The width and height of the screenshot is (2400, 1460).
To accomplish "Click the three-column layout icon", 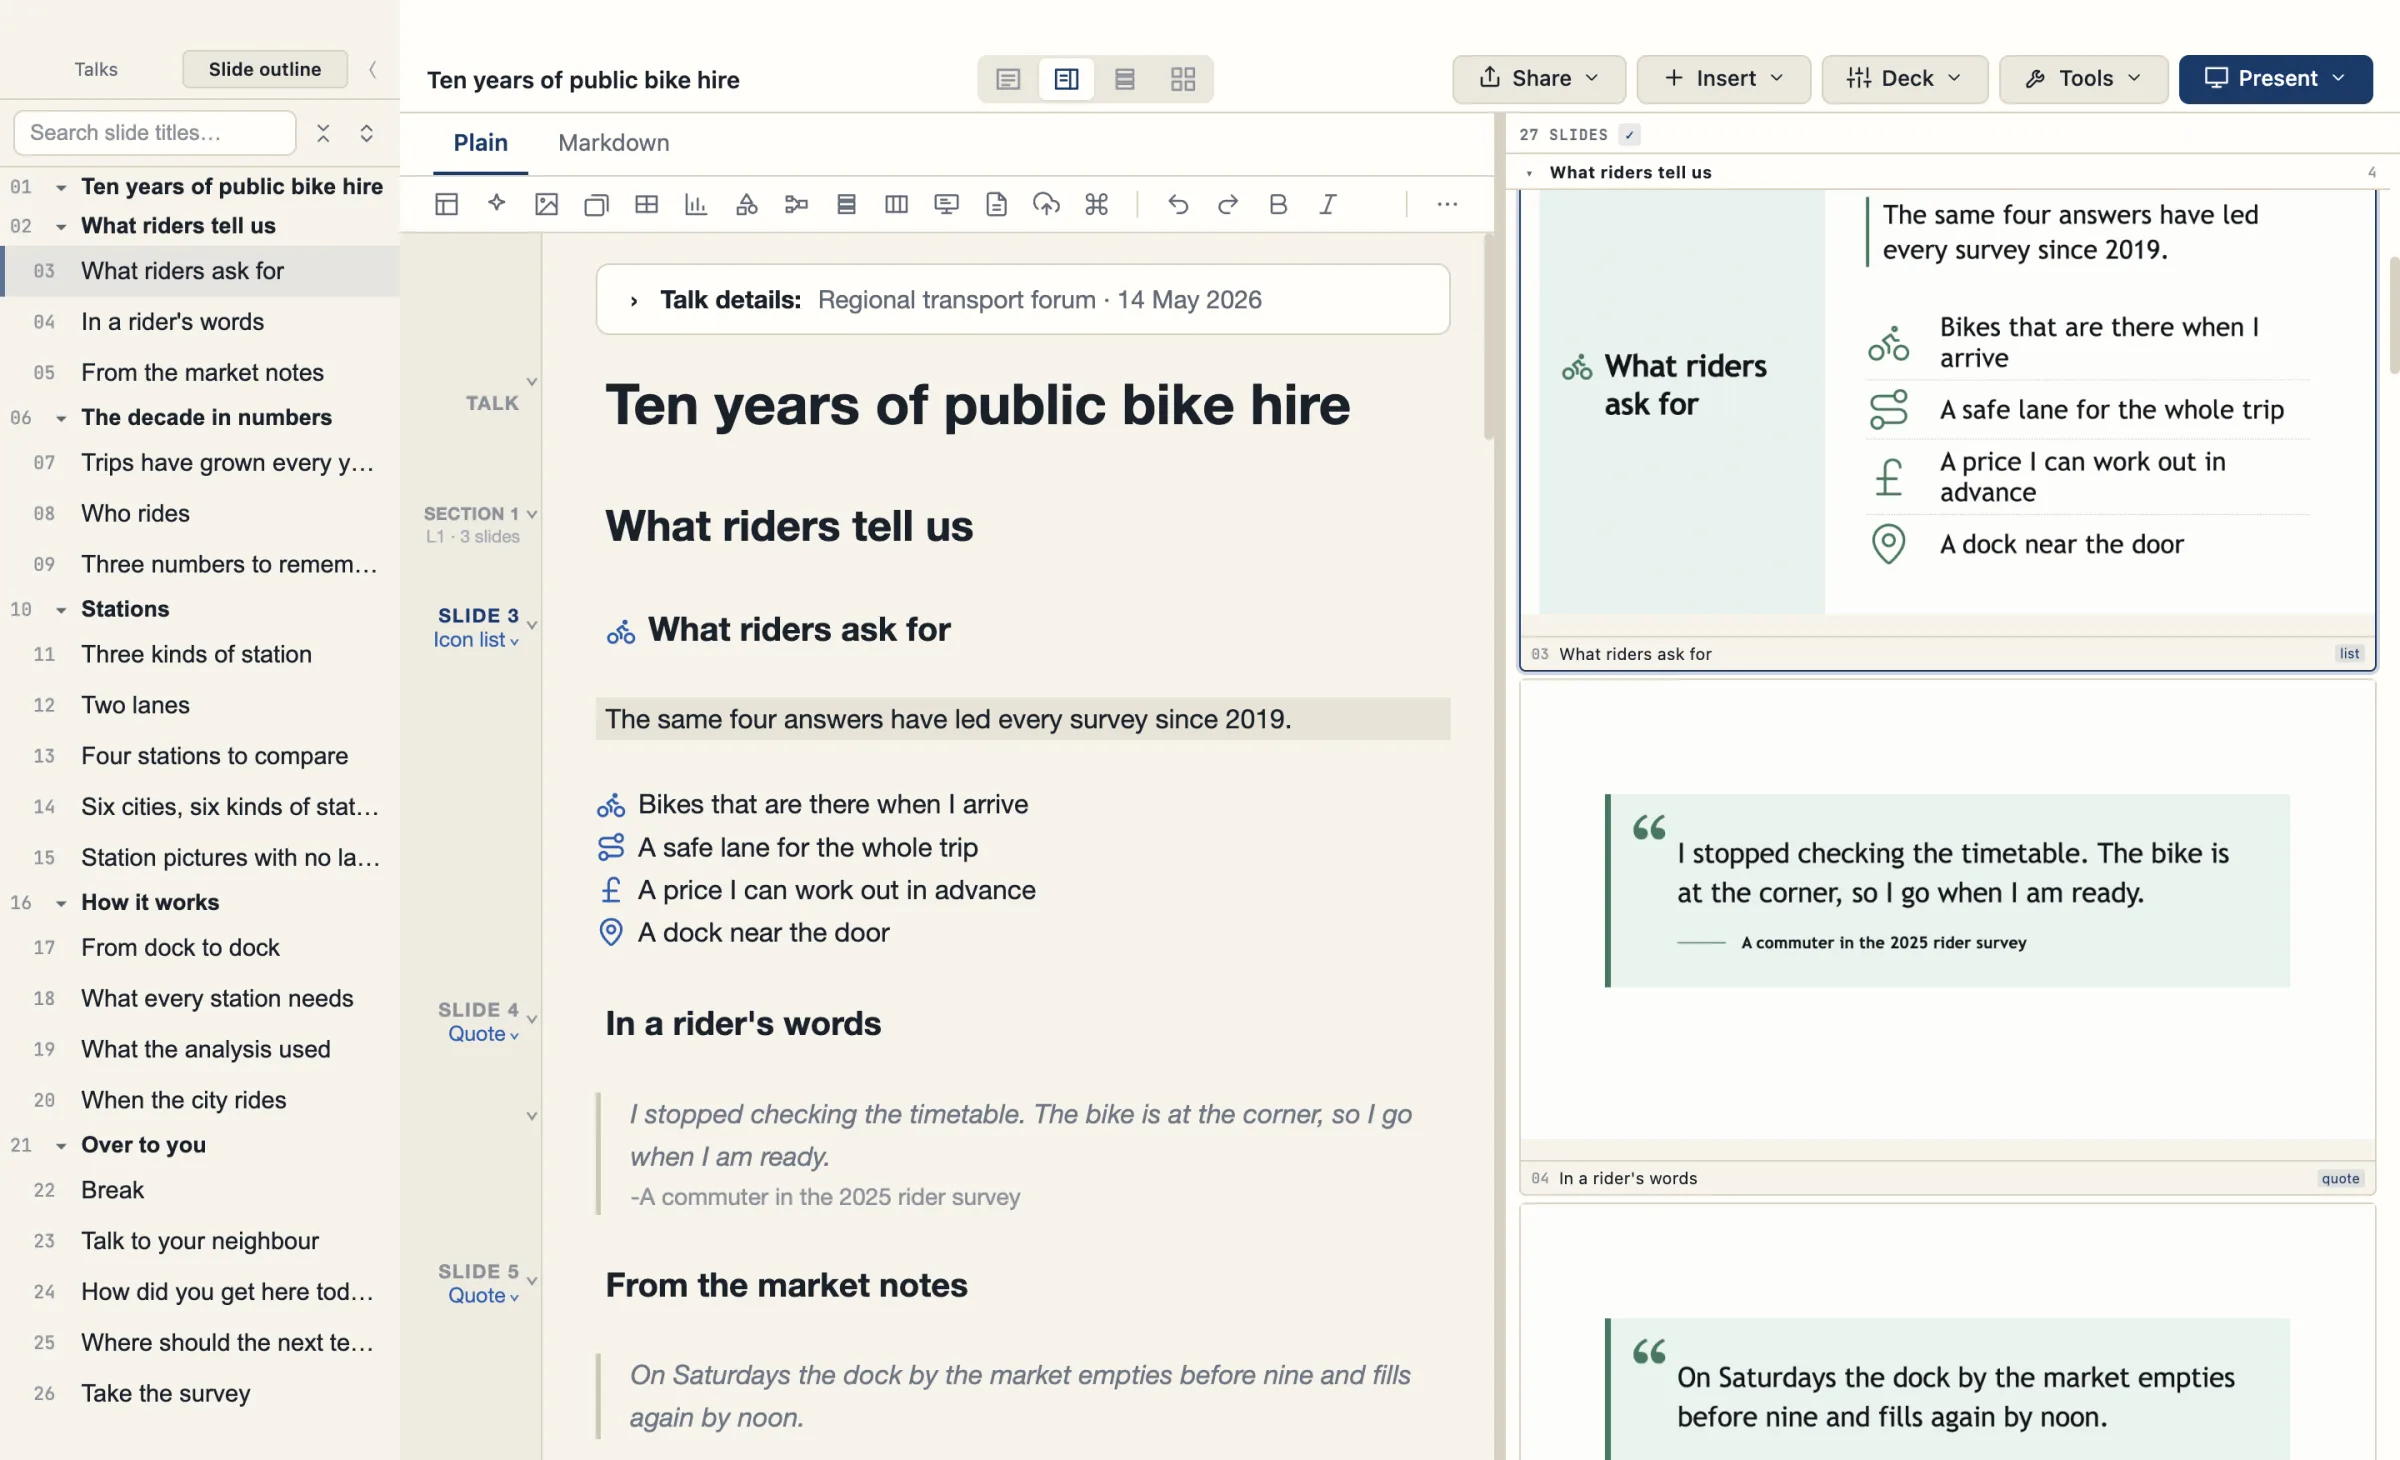I will (896, 204).
